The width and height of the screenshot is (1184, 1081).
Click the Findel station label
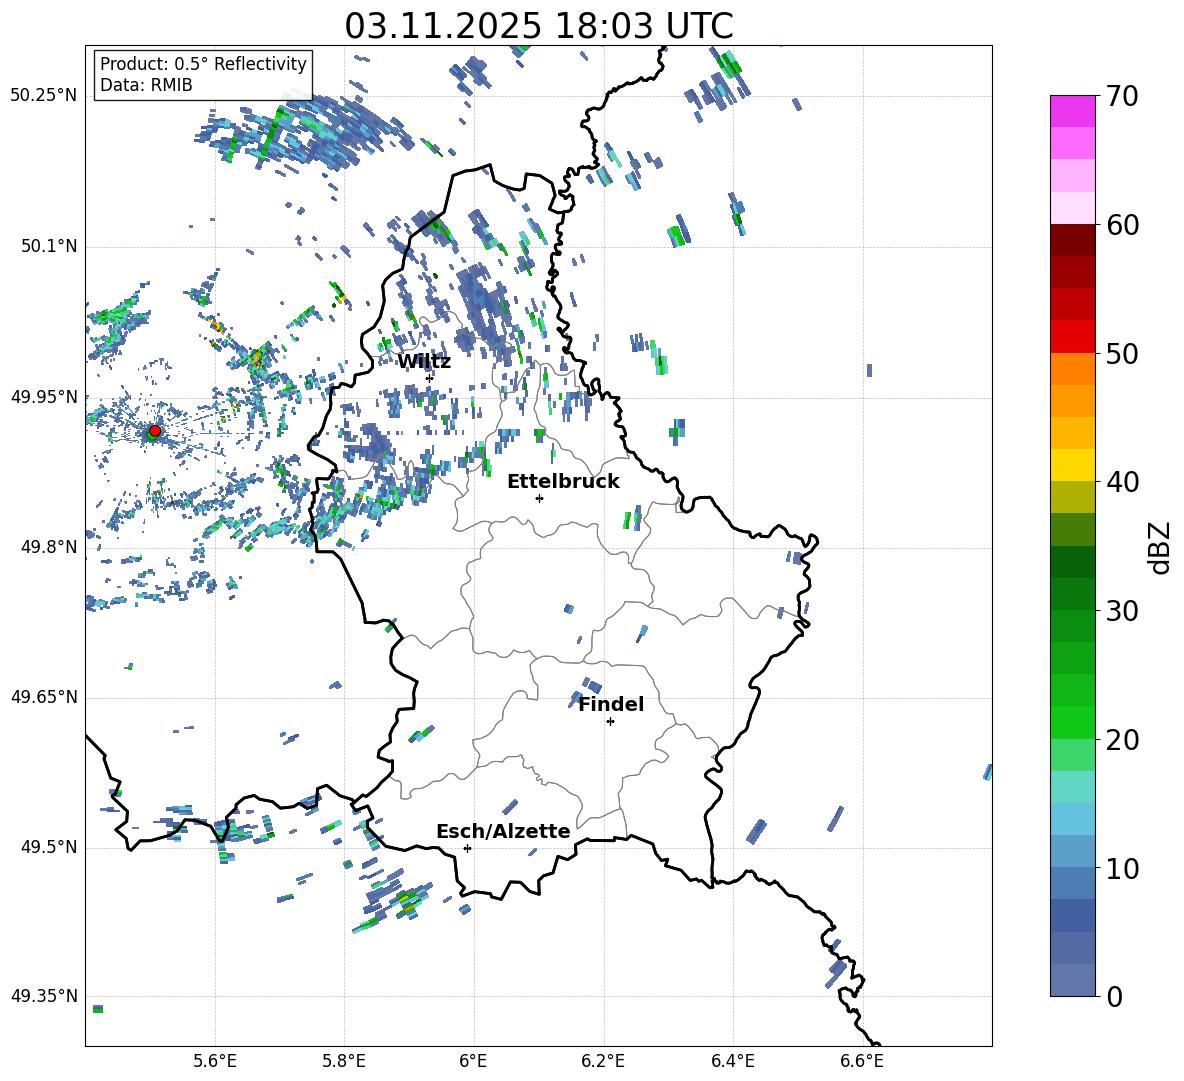pyautogui.click(x=611, y=704)
